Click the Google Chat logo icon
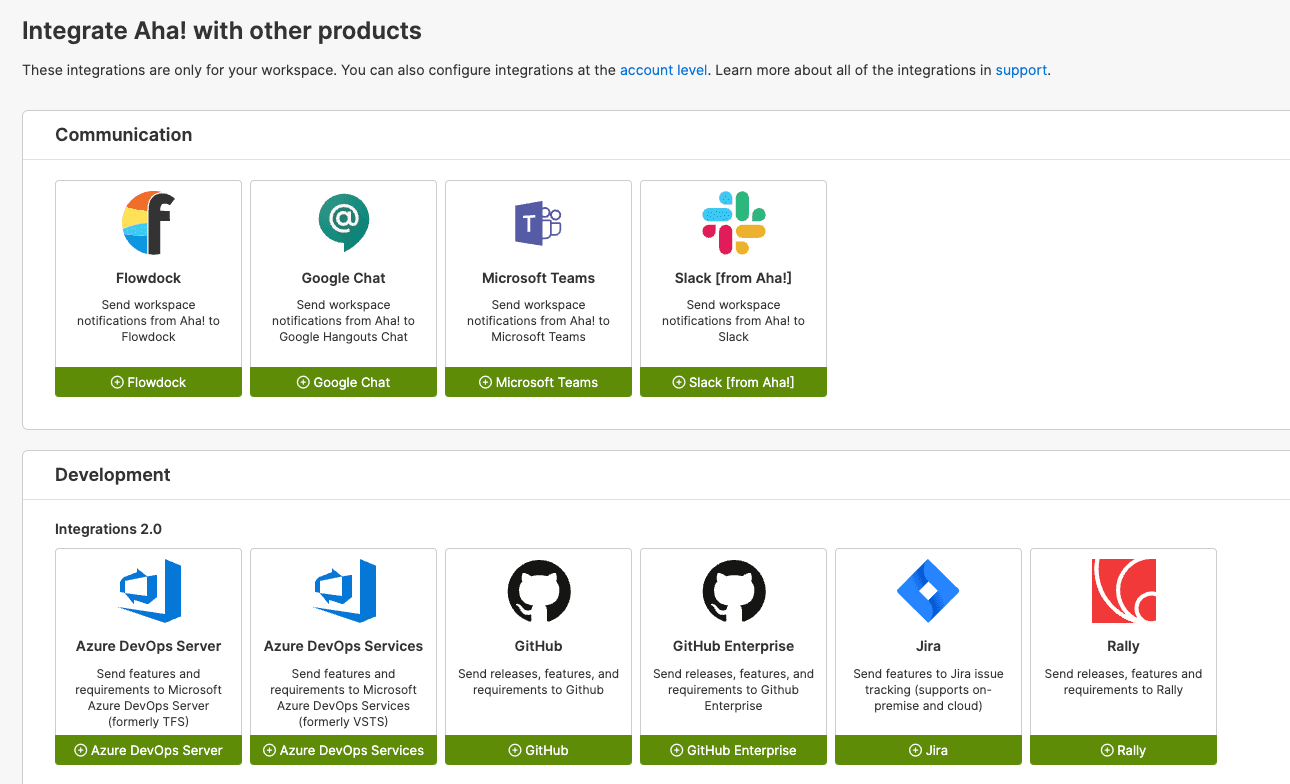The width and height of the screenshot is (1290, 784). pyautogui.click(x=343, y=222)
